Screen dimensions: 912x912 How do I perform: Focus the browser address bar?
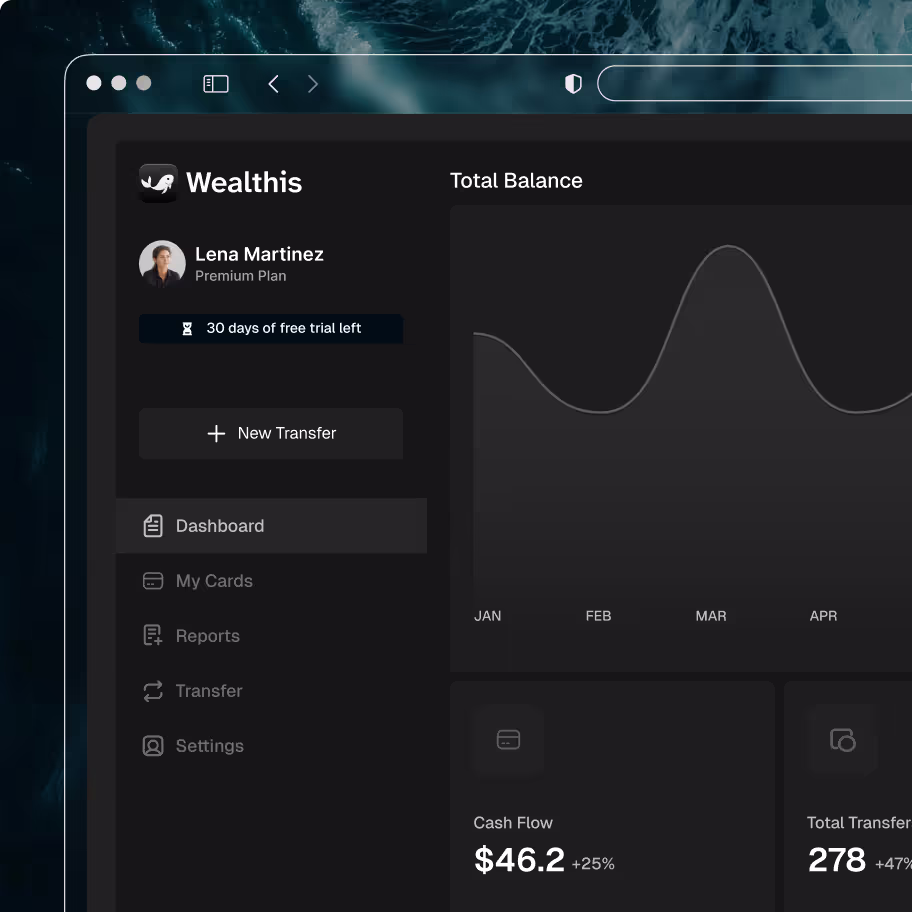754,83
